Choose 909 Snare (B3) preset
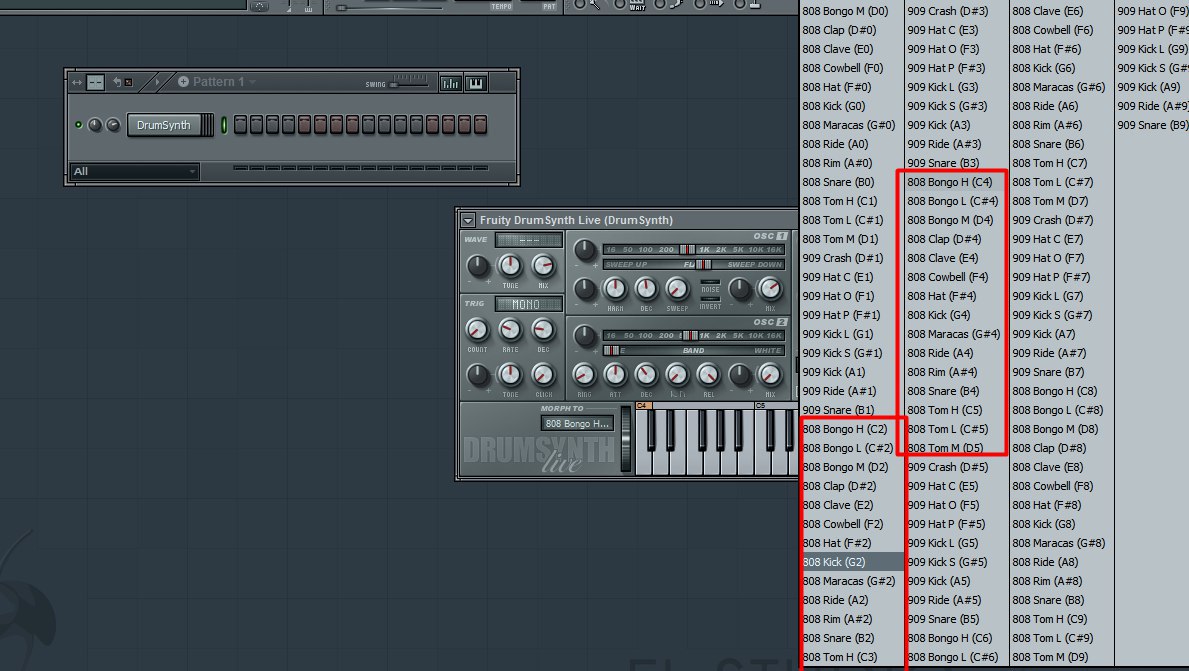 pyautogui.click(x=943, y=163)
